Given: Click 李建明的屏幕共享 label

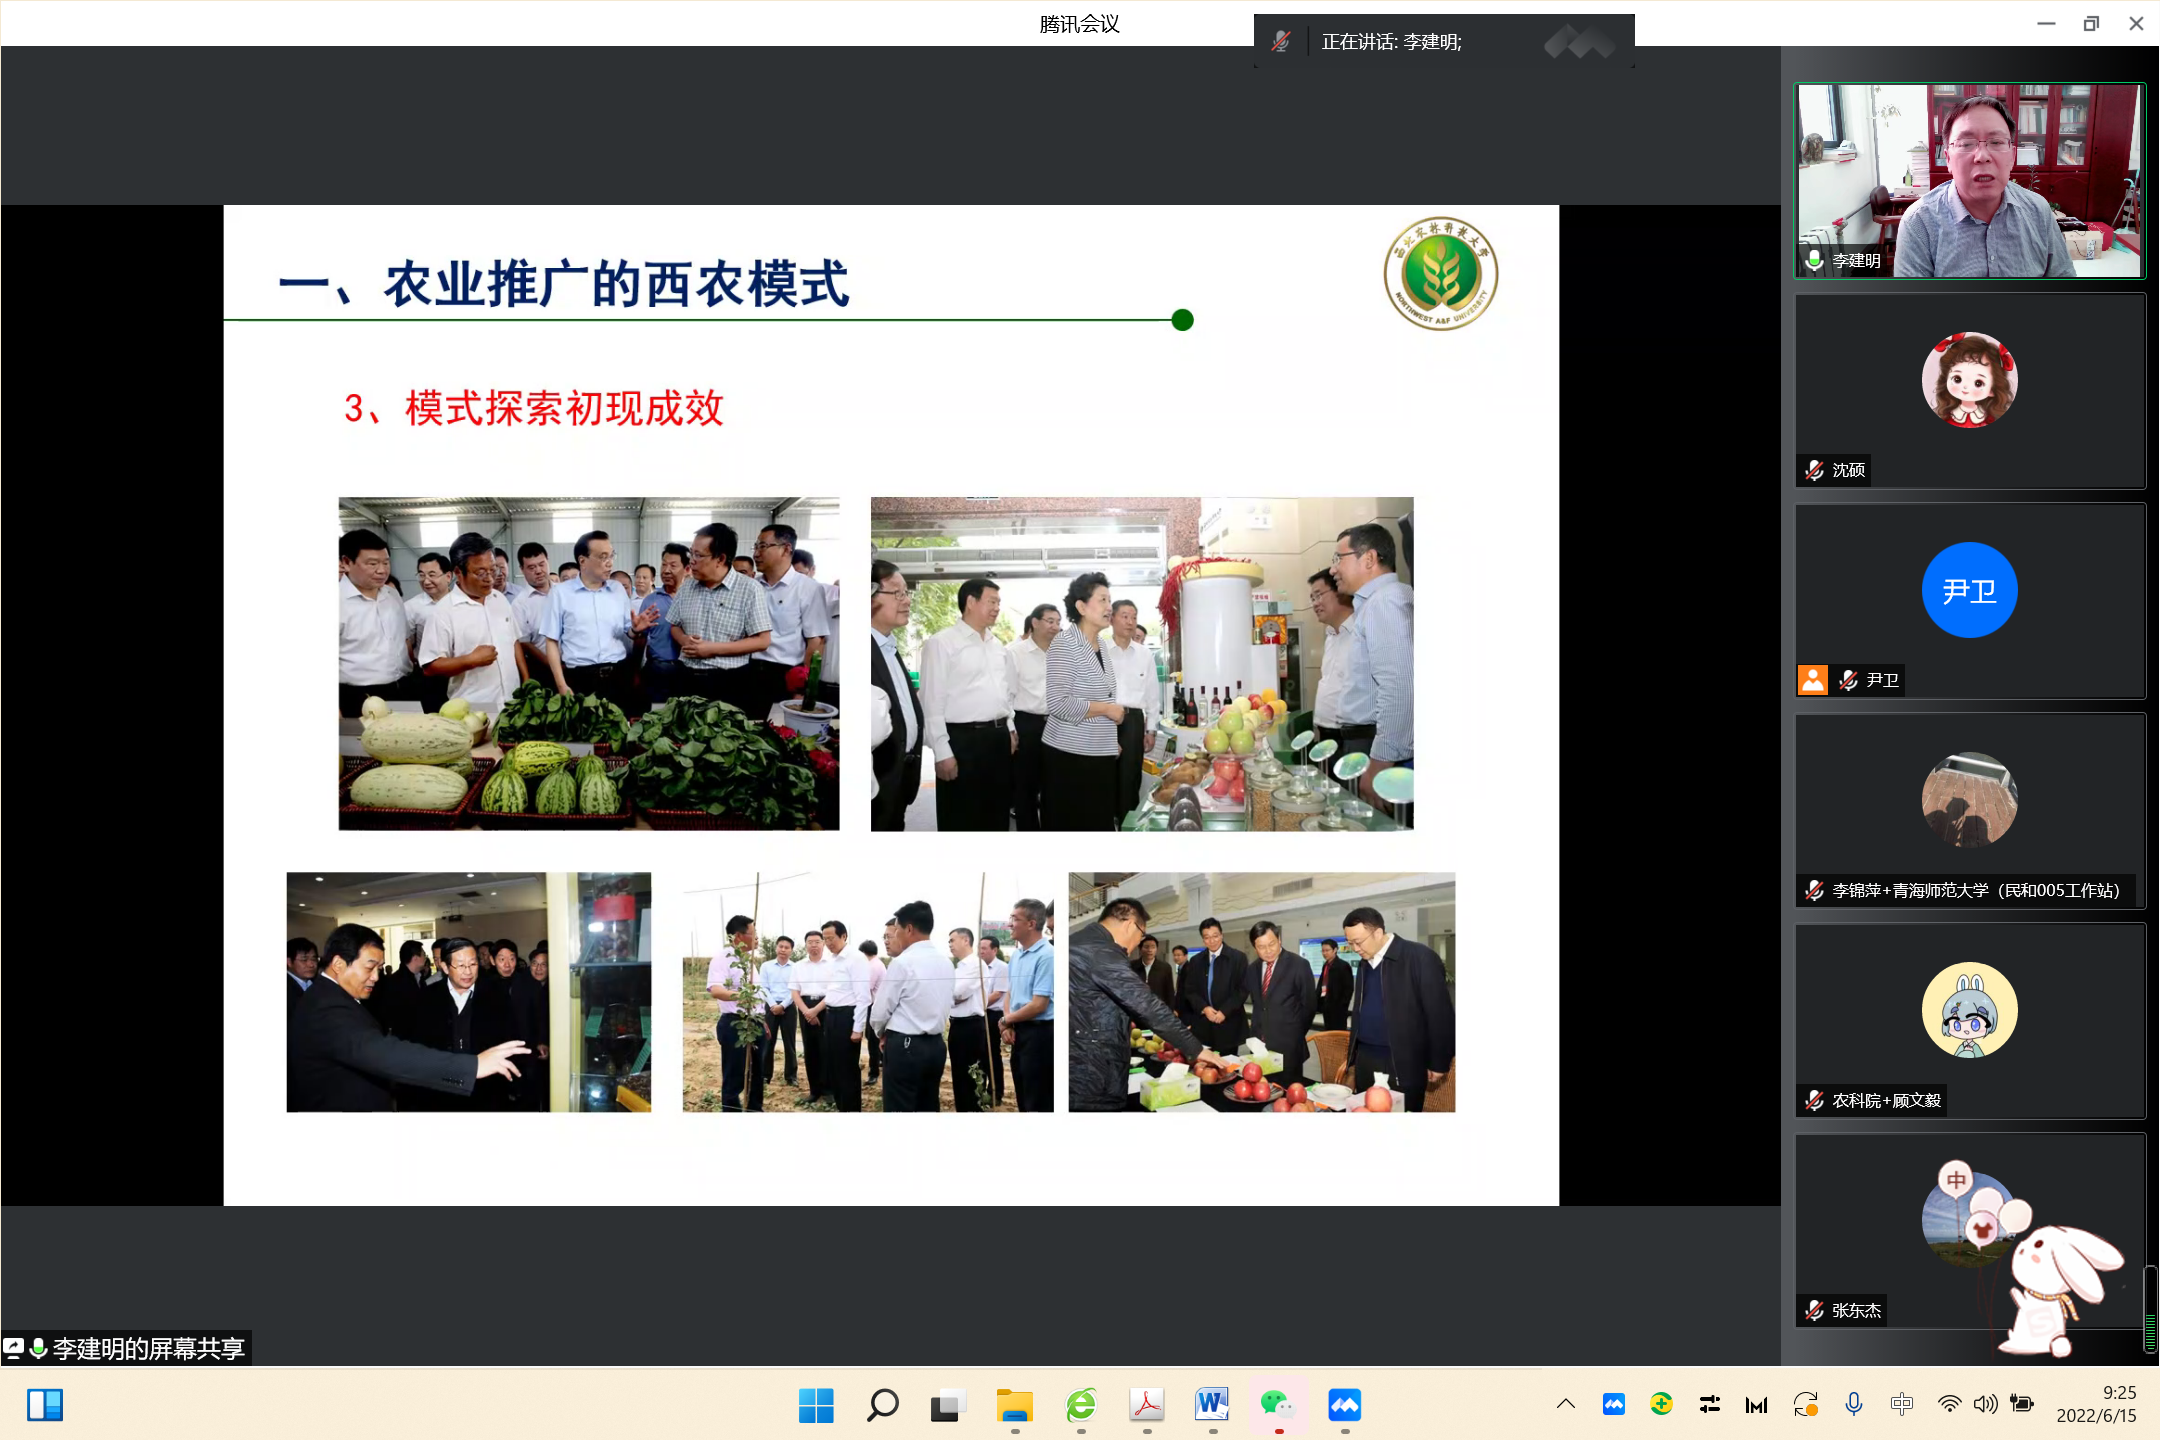Looking at the screenshot, I should coord(149,1349).
